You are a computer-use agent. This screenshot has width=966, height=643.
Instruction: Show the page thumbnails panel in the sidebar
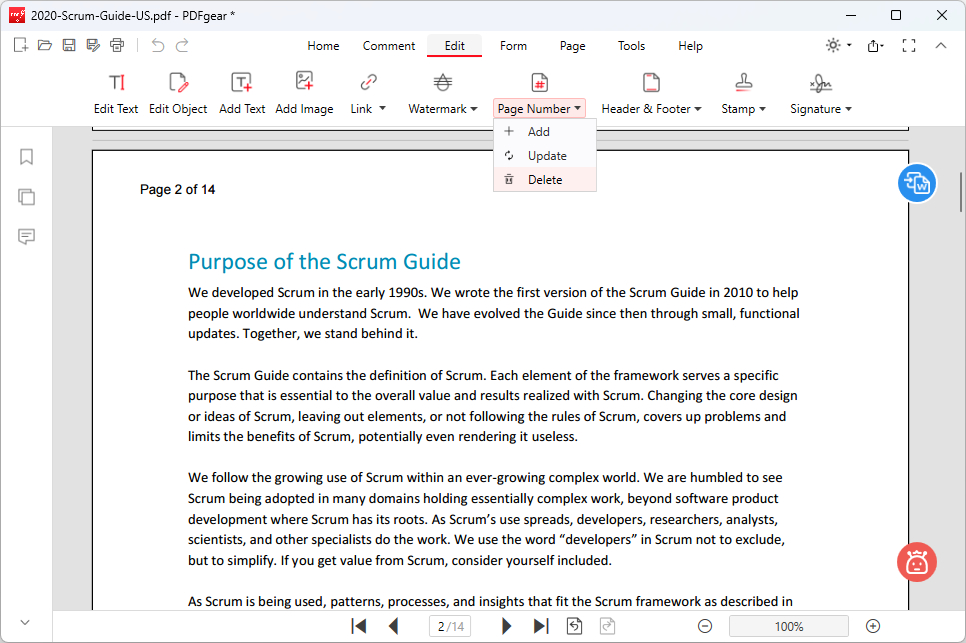(27, 196)
